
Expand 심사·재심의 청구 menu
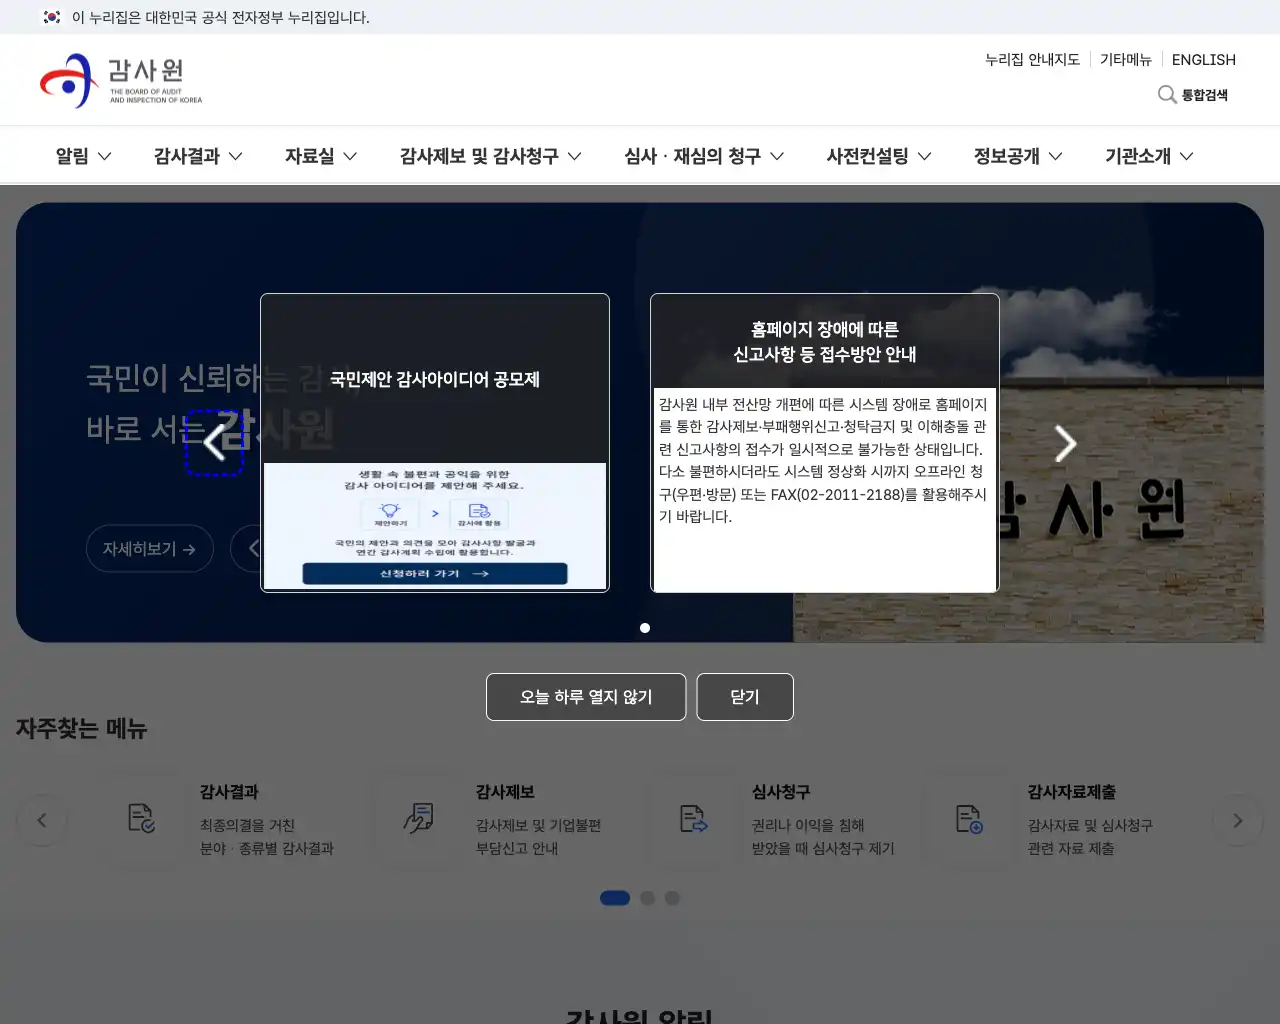pyautogui.click(x=704, y=156)
